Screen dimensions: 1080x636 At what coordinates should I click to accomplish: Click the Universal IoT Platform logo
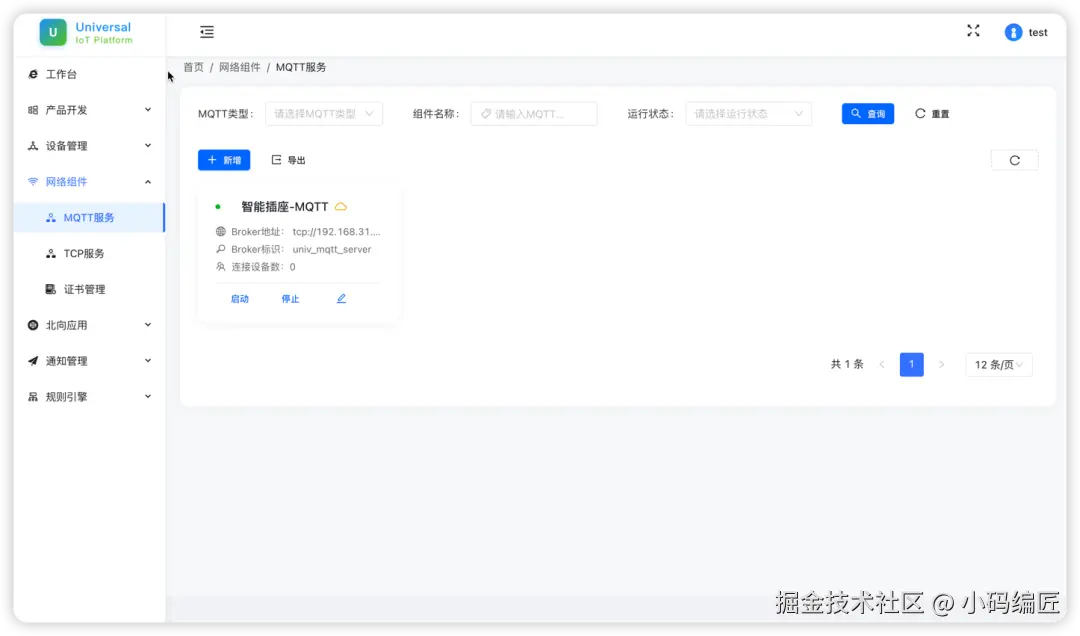[x=86, y=32]
